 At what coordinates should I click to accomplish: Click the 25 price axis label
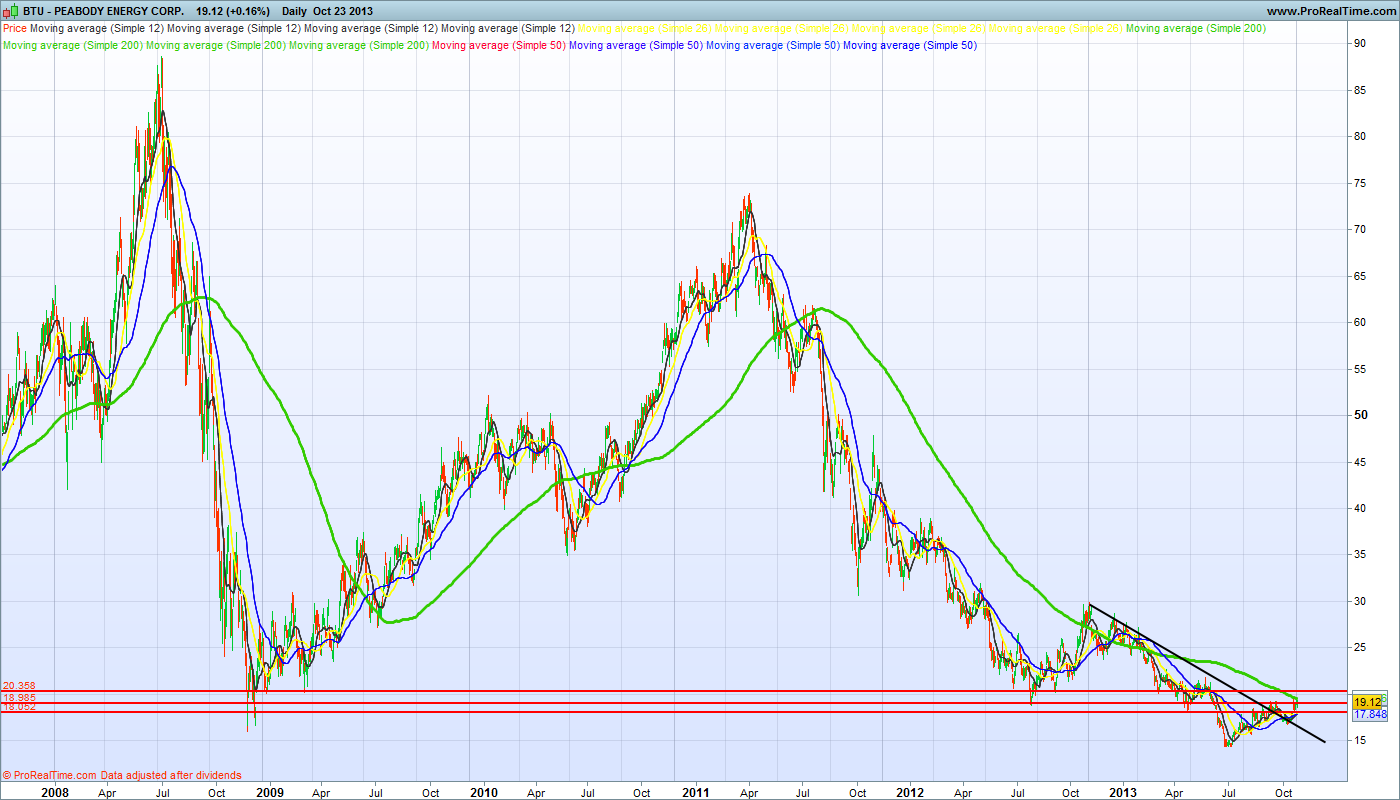1360,648
